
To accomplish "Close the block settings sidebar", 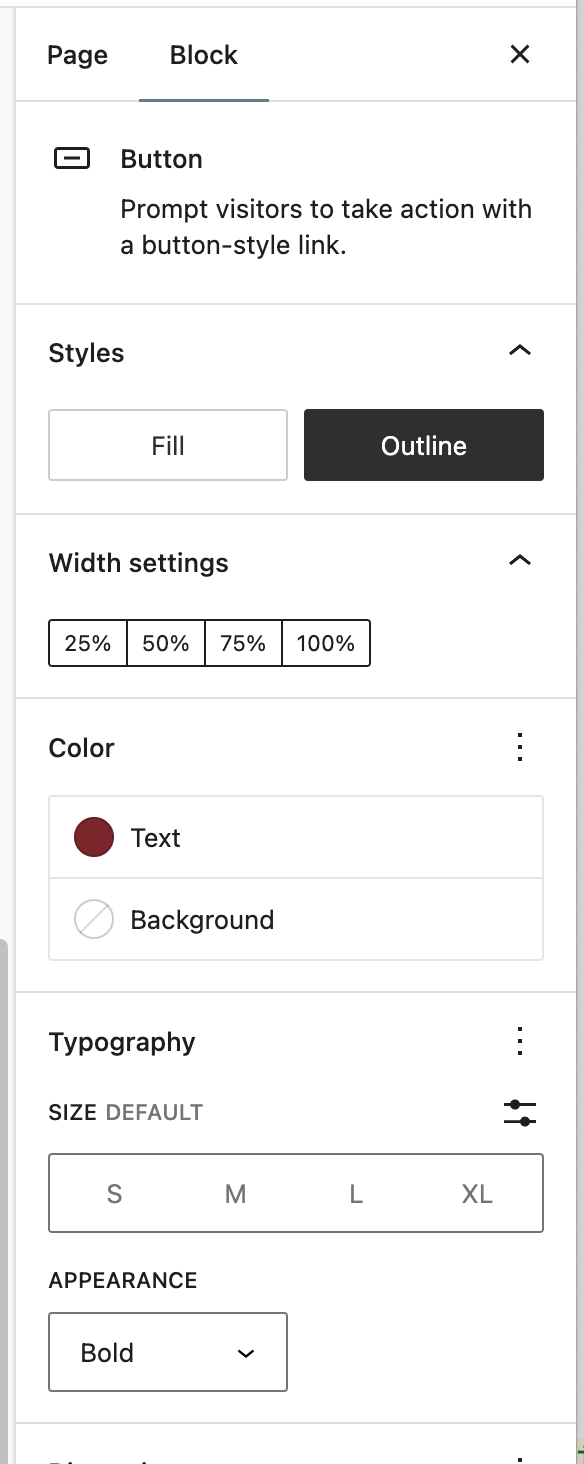I will (x=520, y=54).
